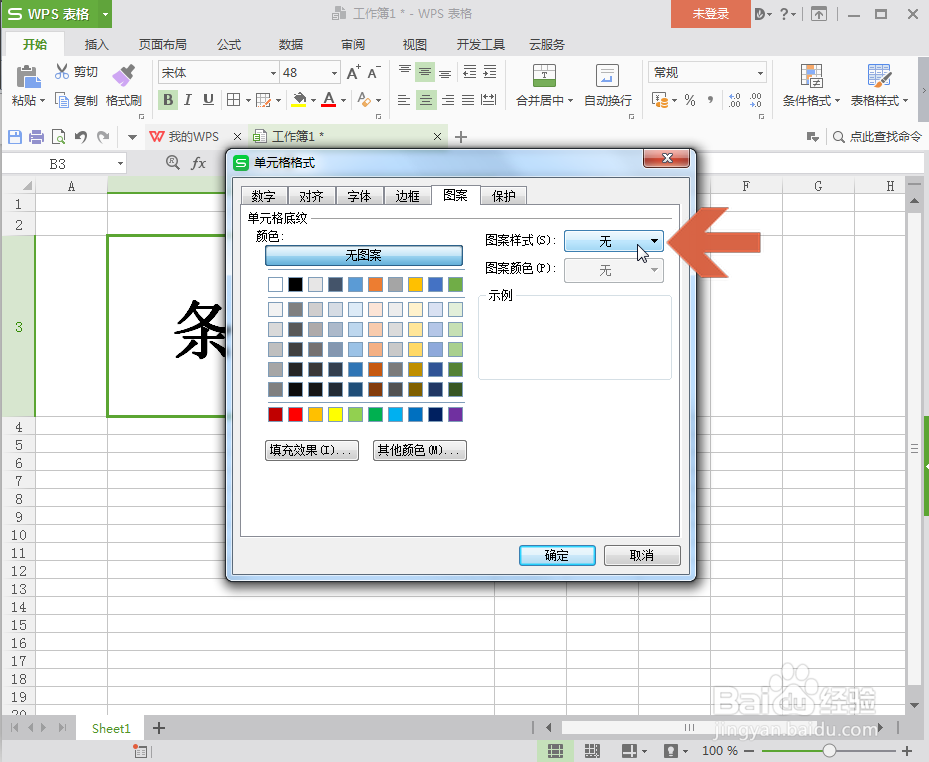Screen dimensions: 929x762
Task: Click the 填充效果 (Fill Effects) button
Action: pyautogui.click(x=312, y=450)
